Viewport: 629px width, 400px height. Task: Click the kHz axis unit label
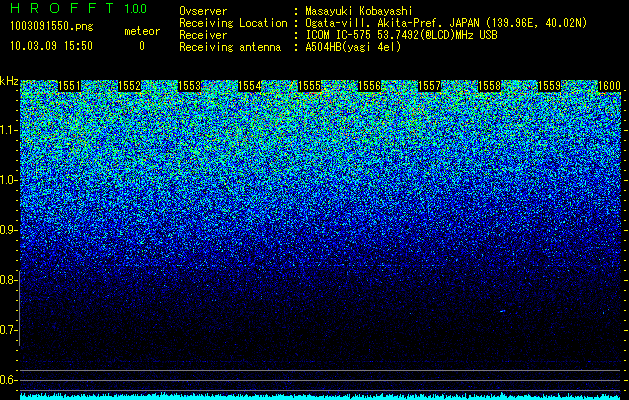tap(9, 81)
